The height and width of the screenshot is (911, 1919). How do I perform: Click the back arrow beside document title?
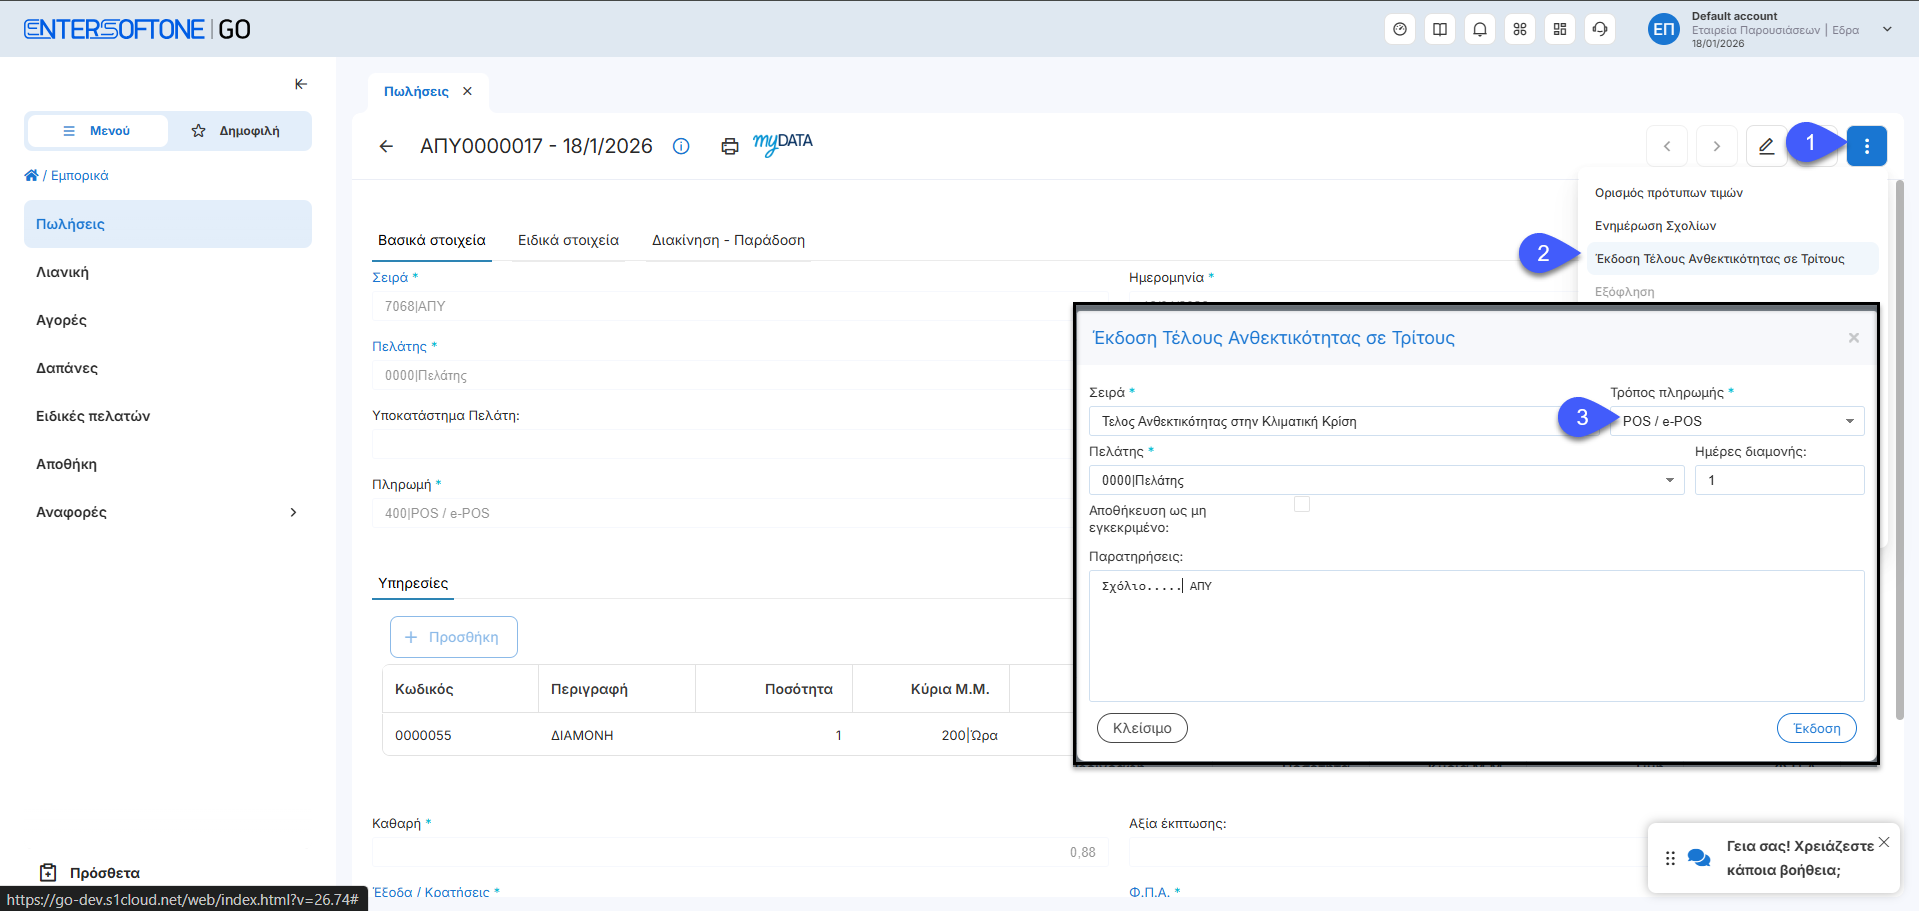click(x=386, y=146)
